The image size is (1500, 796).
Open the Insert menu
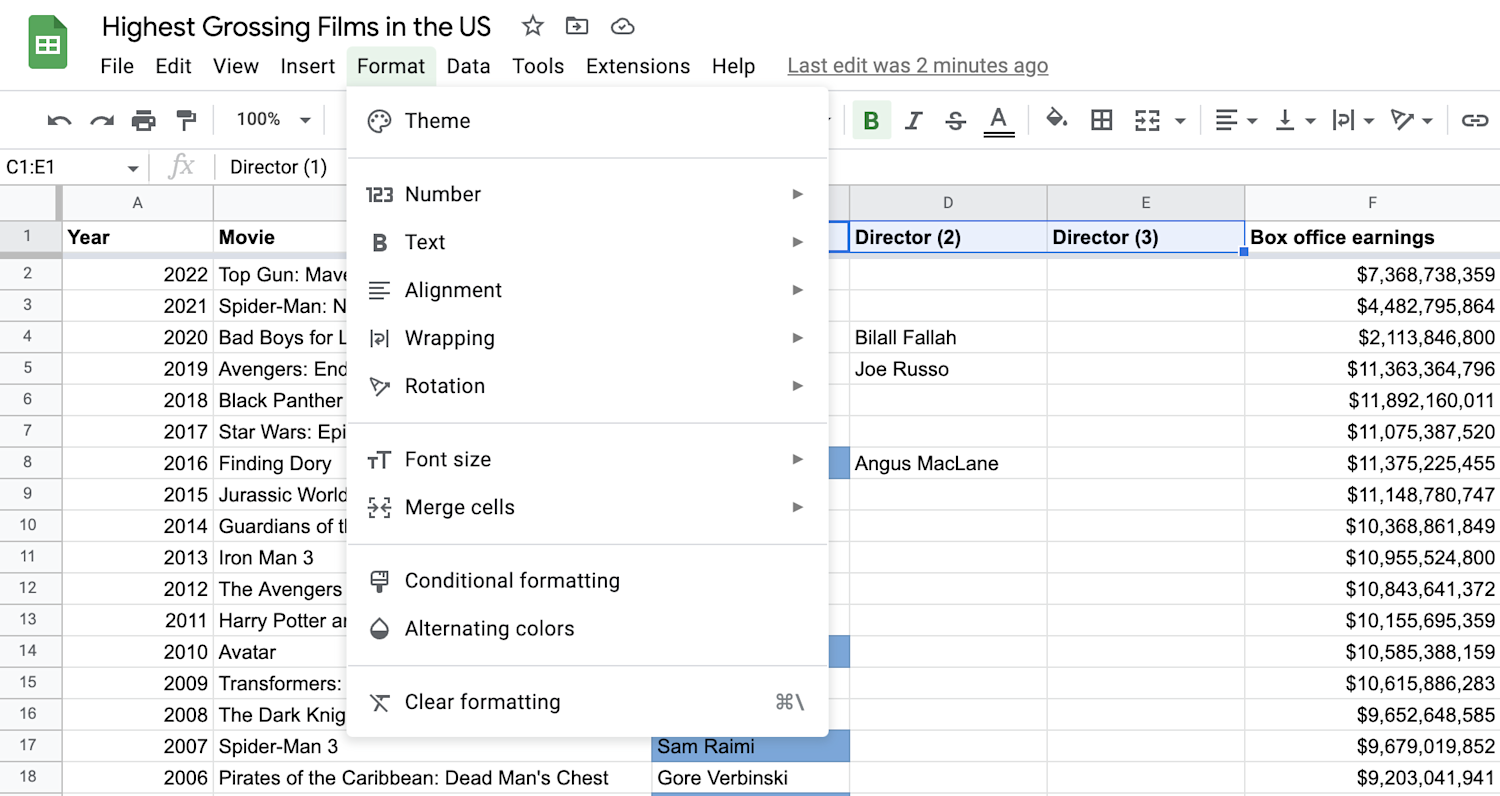pyautogui.click(x=308, y=66)
